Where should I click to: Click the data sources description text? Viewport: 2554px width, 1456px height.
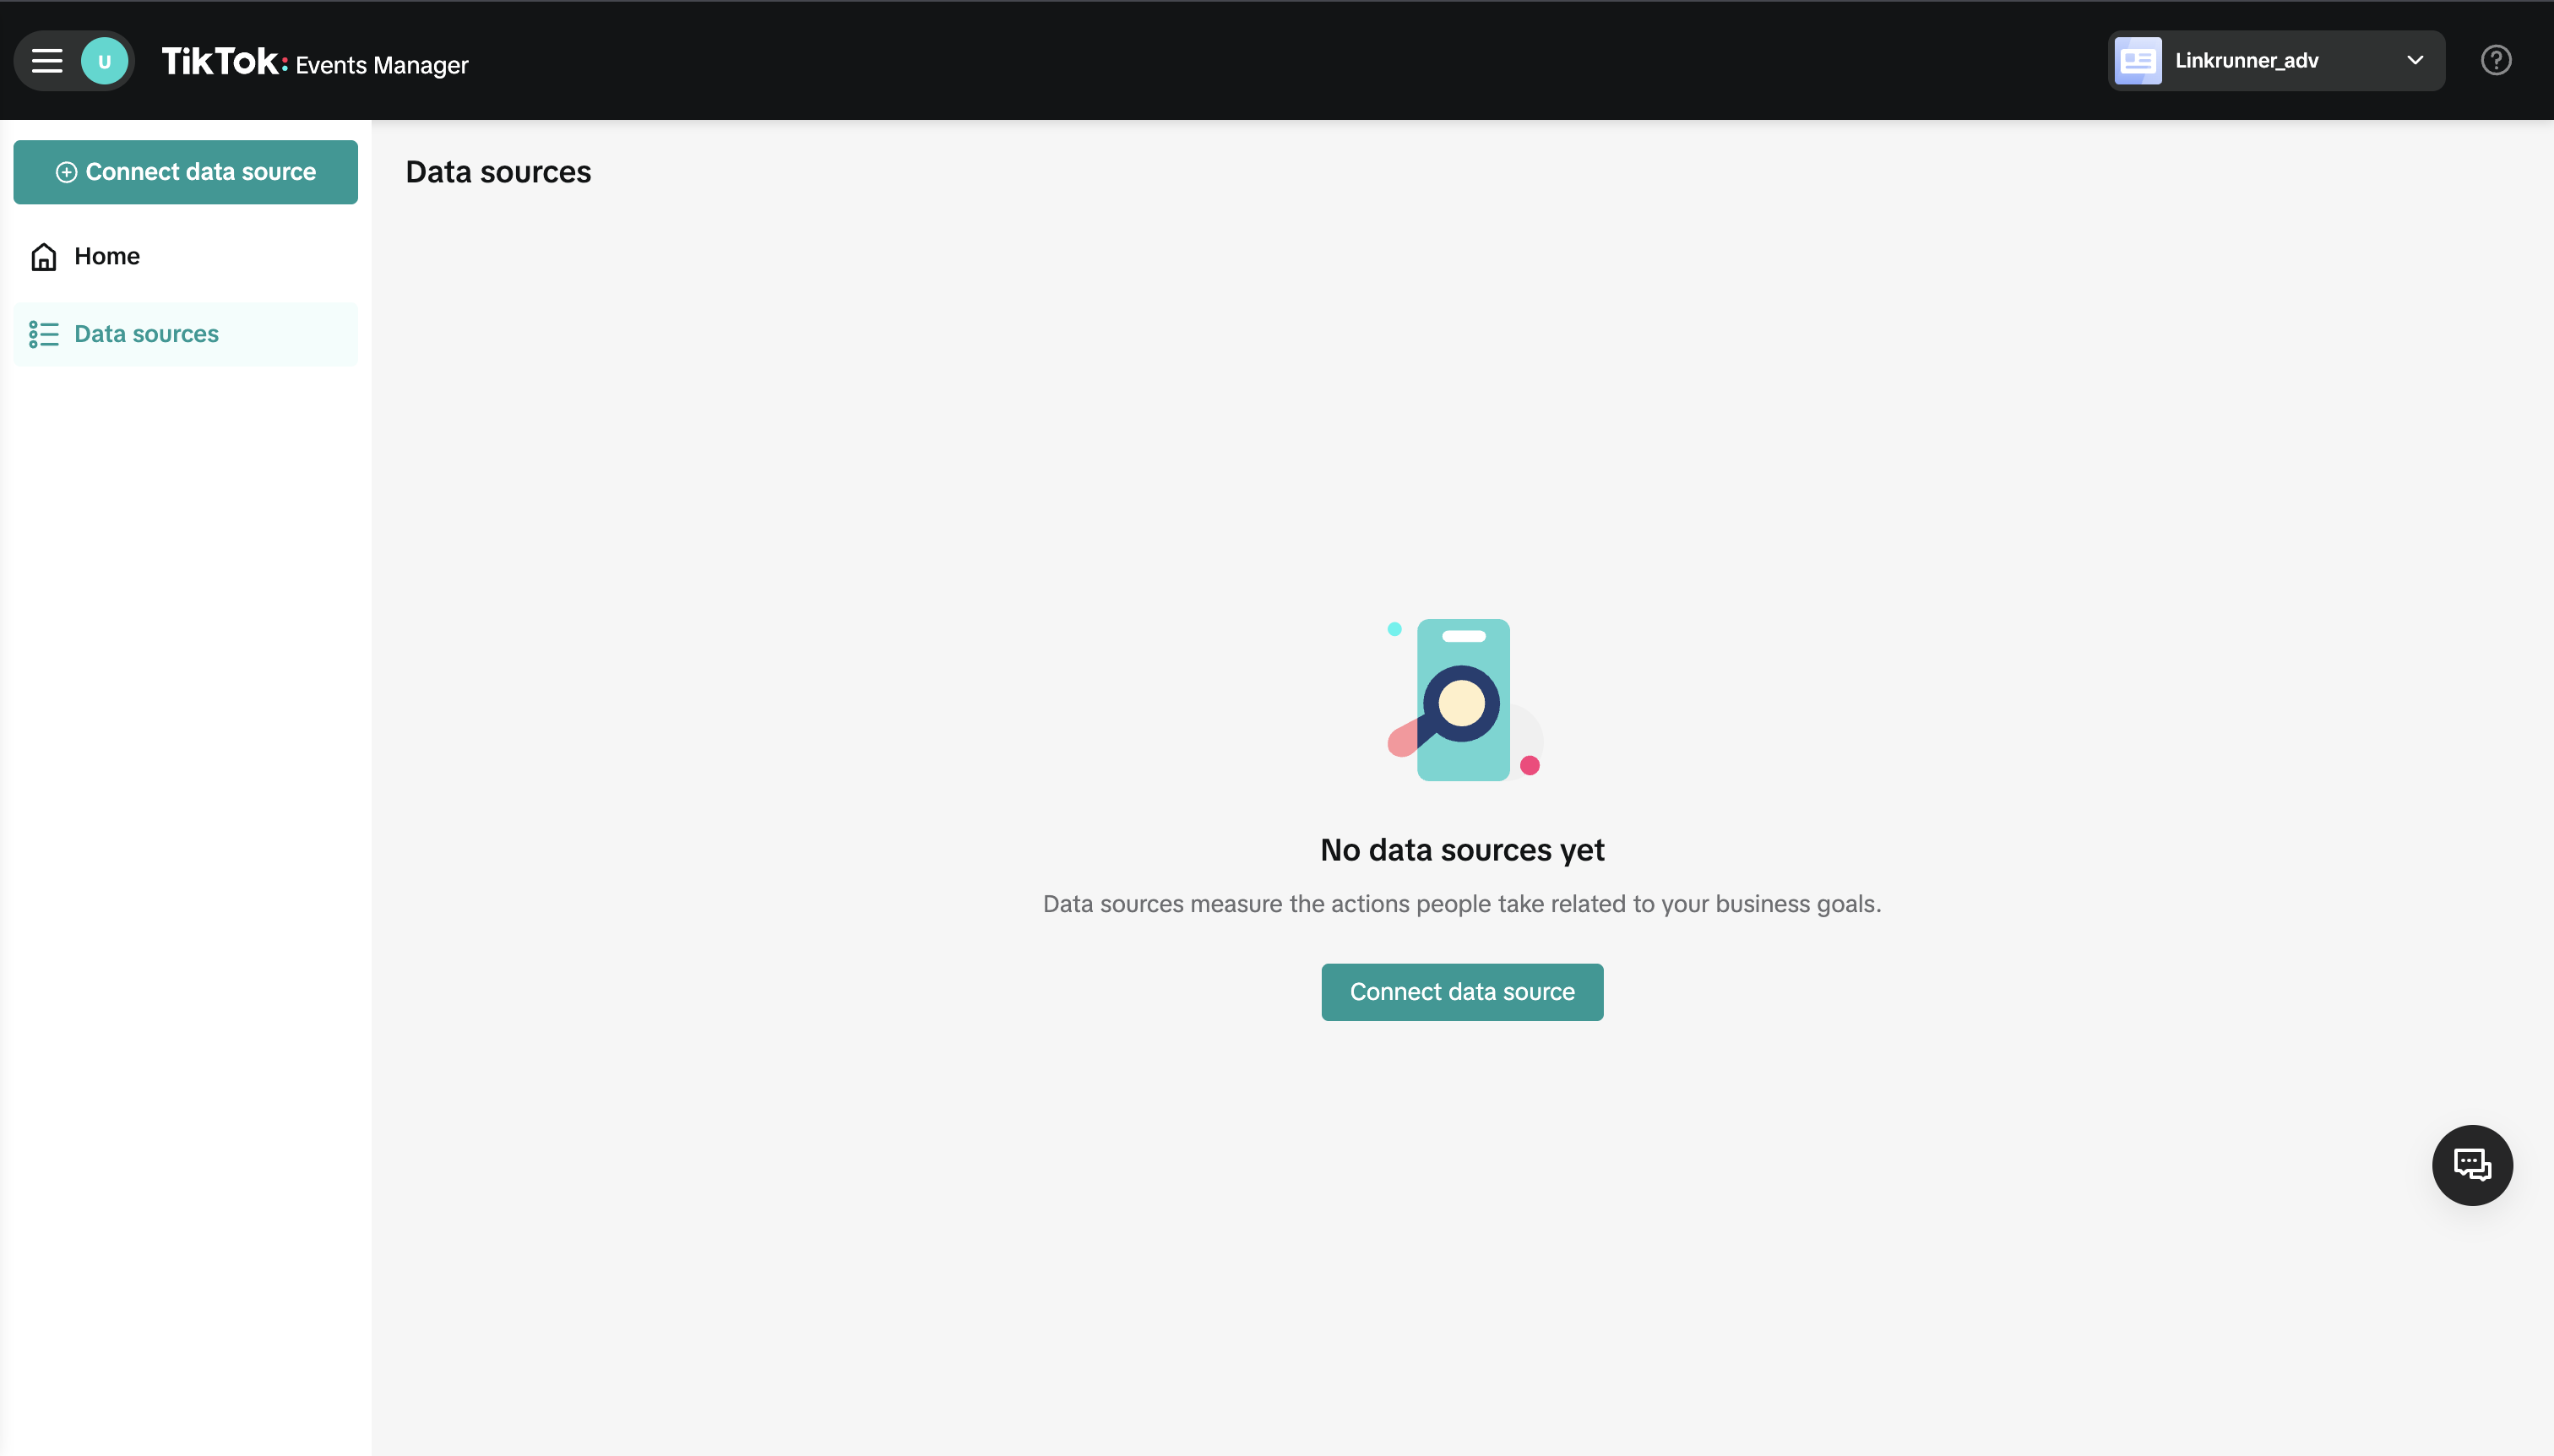1462,904
